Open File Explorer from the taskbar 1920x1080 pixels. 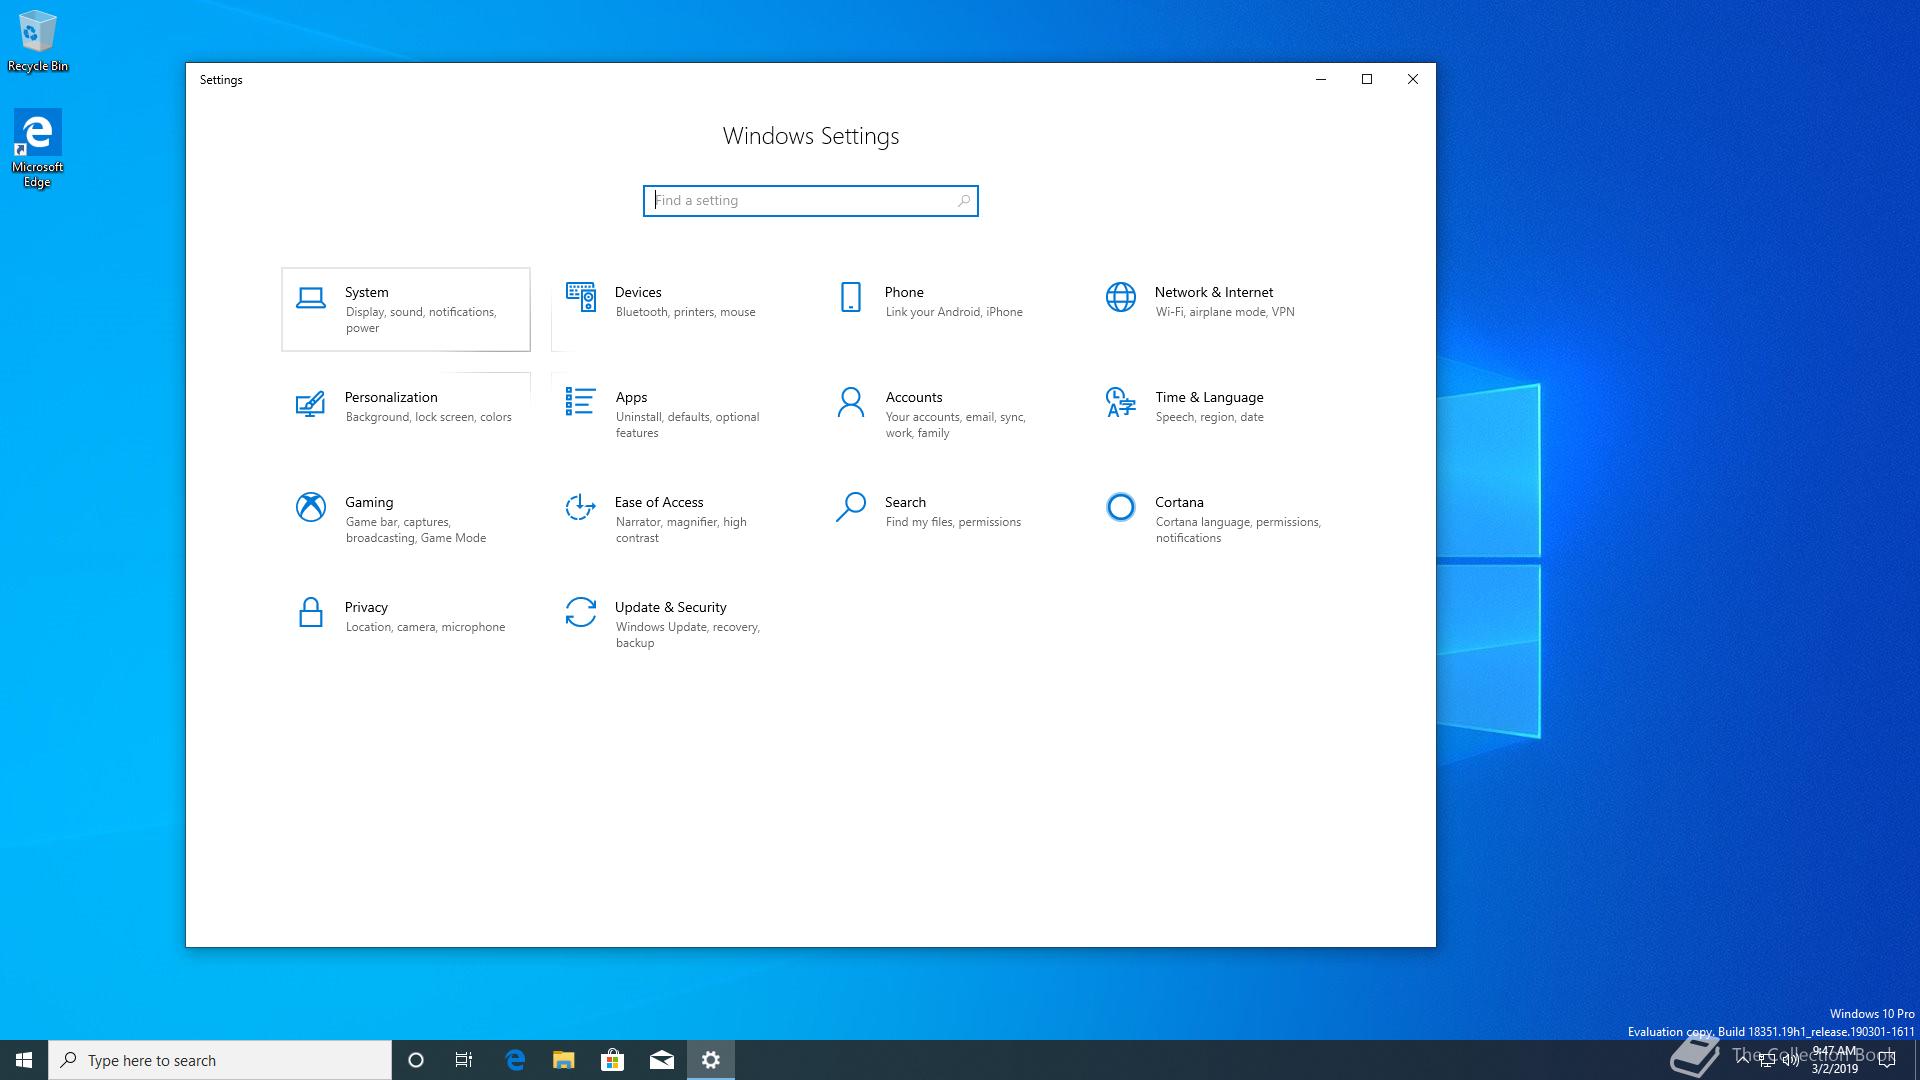coord(564,1060)
